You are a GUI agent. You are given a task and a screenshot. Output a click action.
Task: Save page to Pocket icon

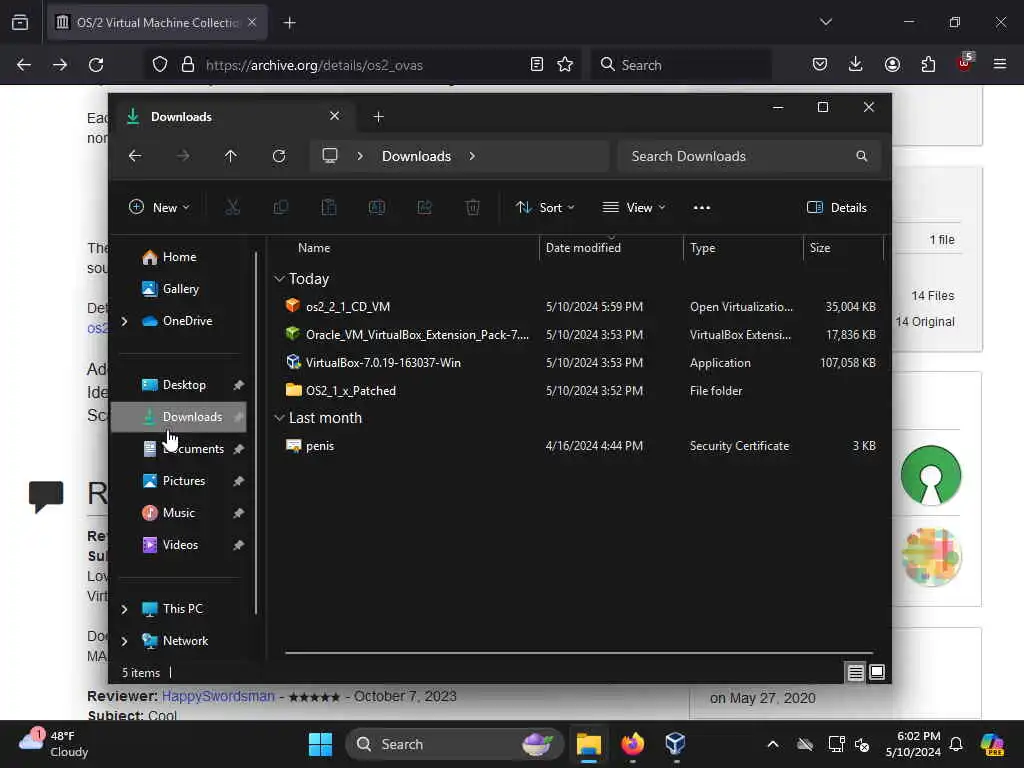[x=820, y=65]
